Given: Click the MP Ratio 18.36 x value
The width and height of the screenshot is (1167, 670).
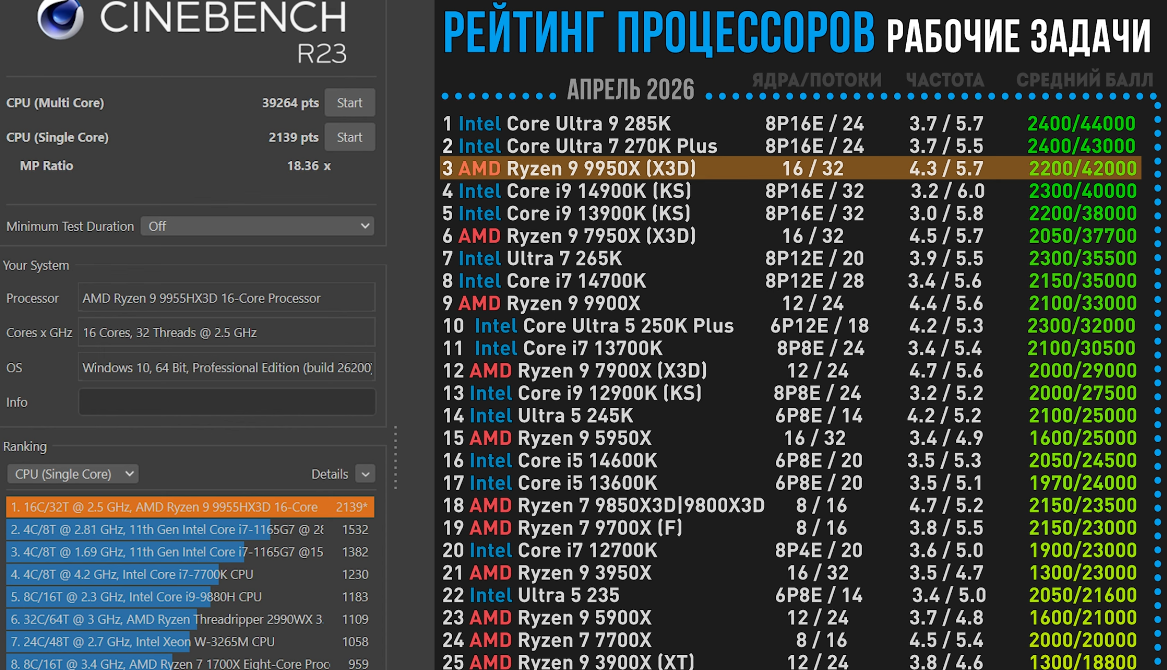Looking at the screenshot, I should point(309,165).
